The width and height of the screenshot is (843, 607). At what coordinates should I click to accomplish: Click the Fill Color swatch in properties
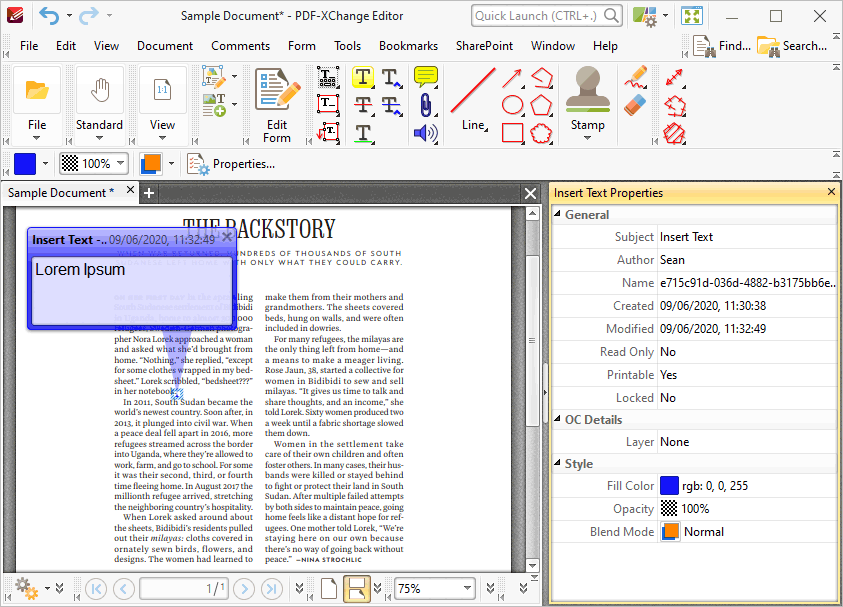[x=669, y=485]
